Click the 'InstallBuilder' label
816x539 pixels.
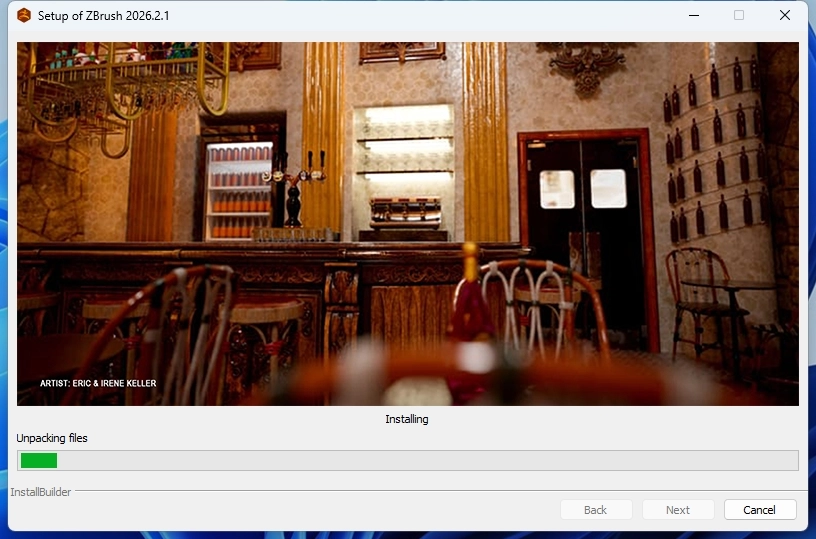(x=41, y=492)
